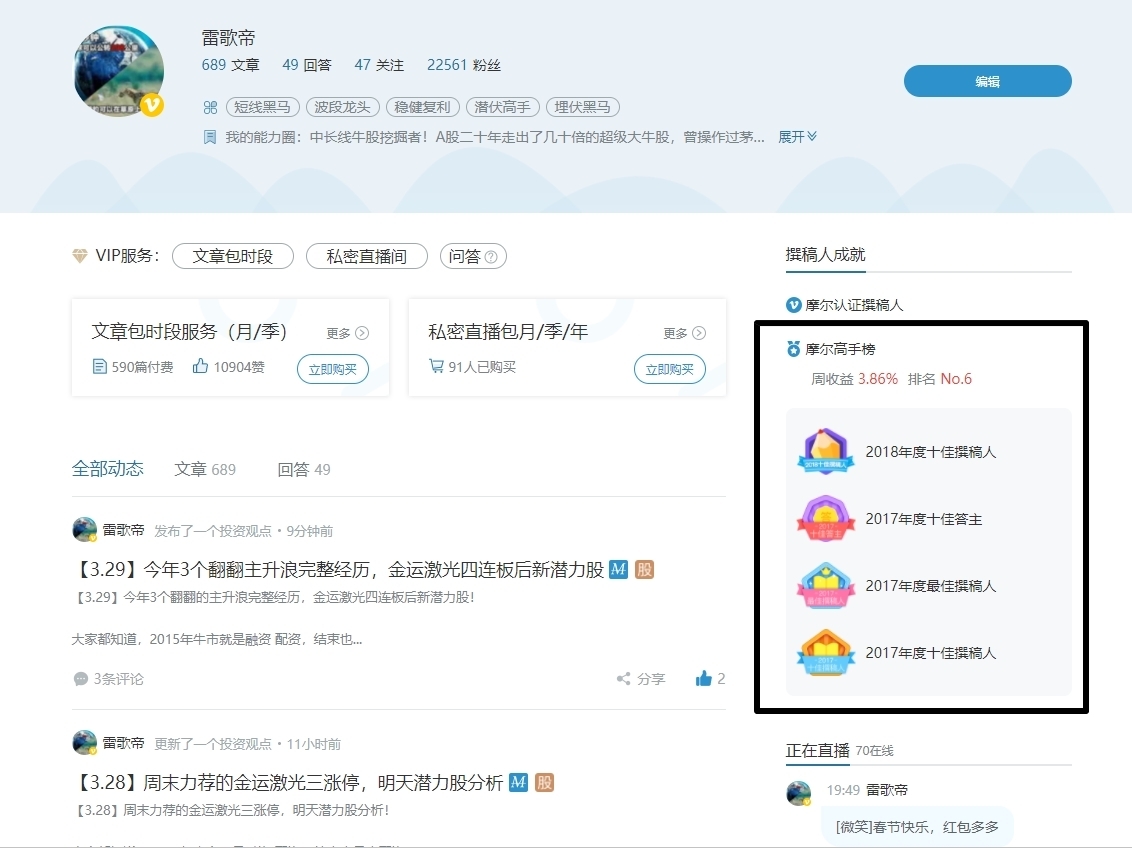This screenshot has width=1132, height=848.
Task: Click the thumbs-up like icon on 3.29 post
Action: [704, 678]
